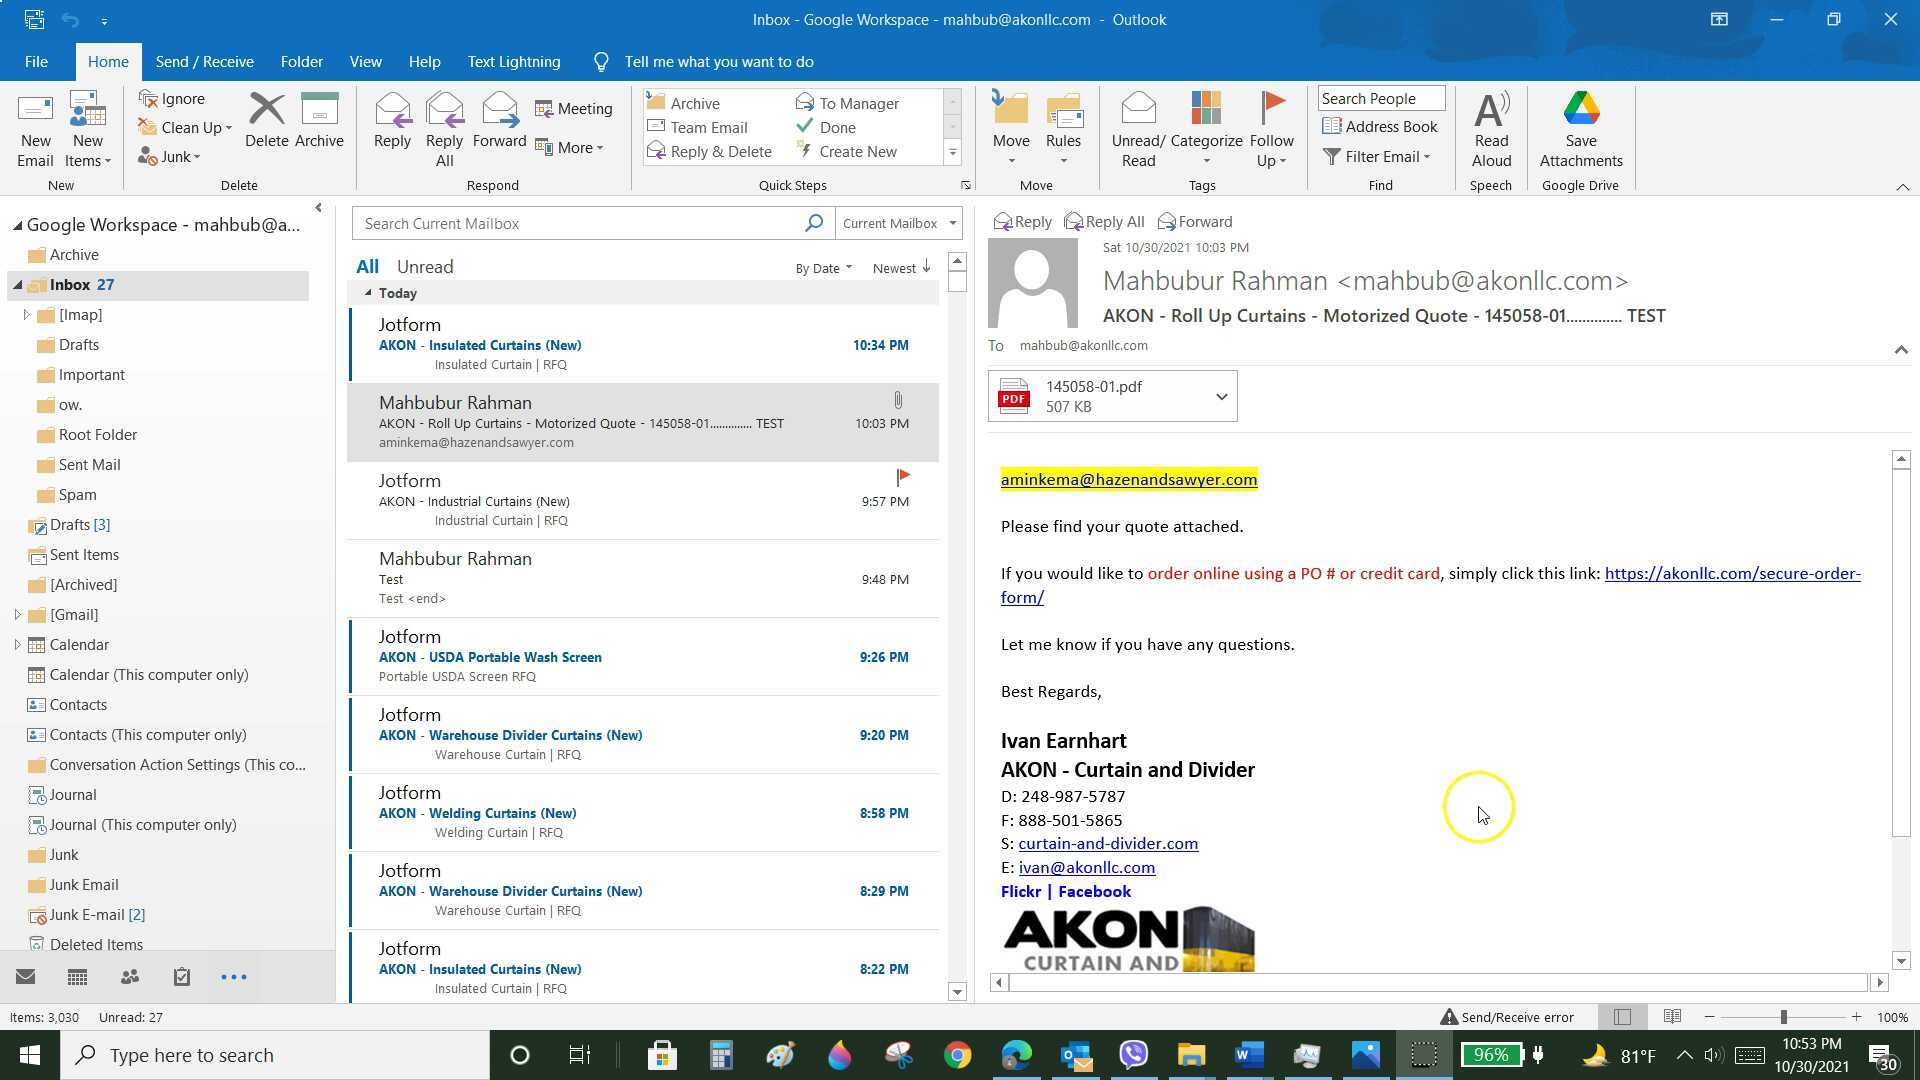The image size is (1920, 1080).
Task: Collapse the folder pane with the left arrow
Action: [318, 207]
